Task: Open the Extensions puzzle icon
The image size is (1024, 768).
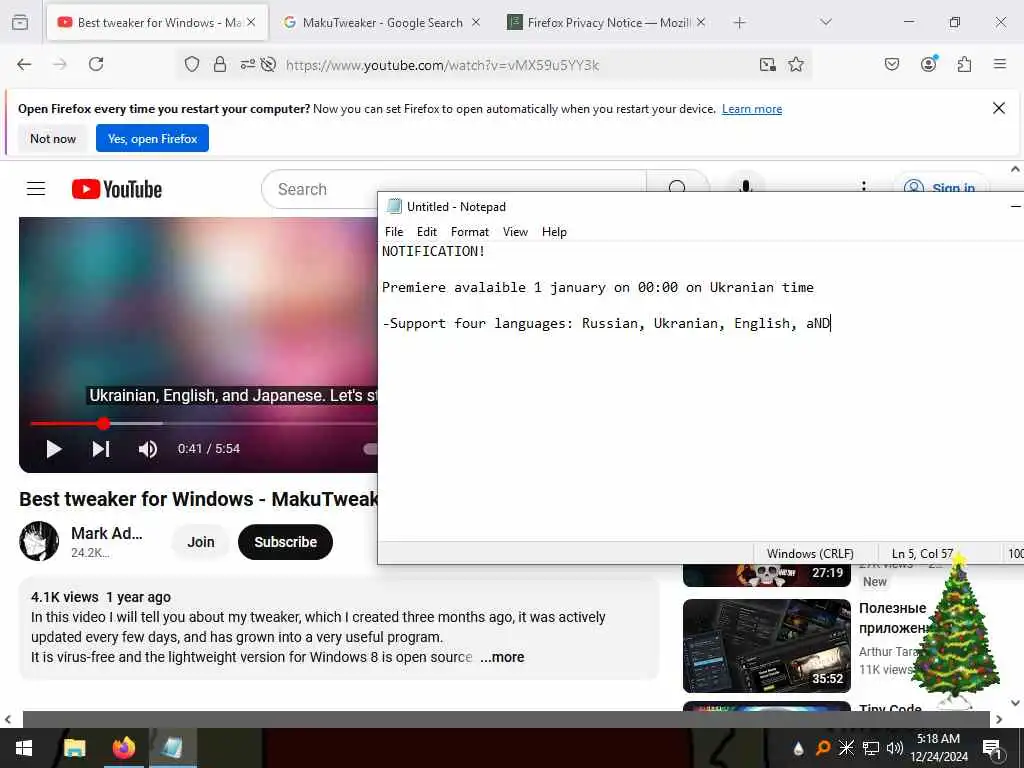Action: coord(964,64)
